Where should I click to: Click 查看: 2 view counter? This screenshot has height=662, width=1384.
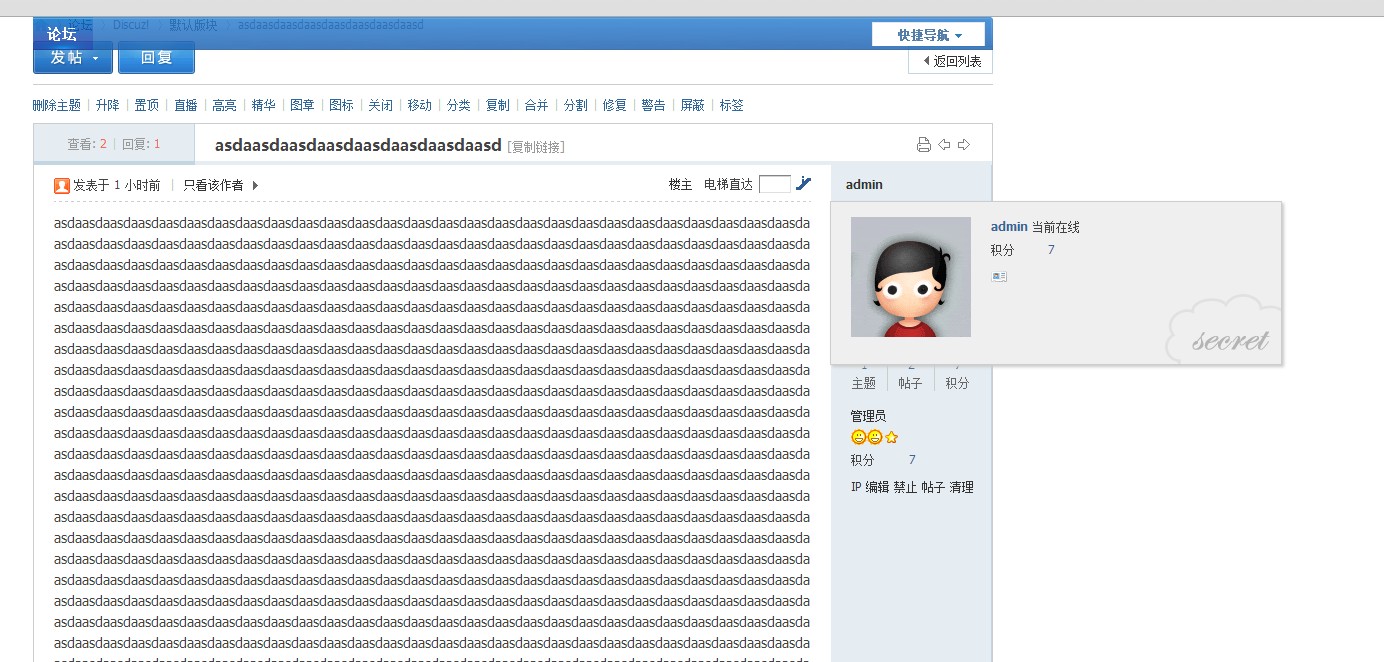(x=87, y=144)
